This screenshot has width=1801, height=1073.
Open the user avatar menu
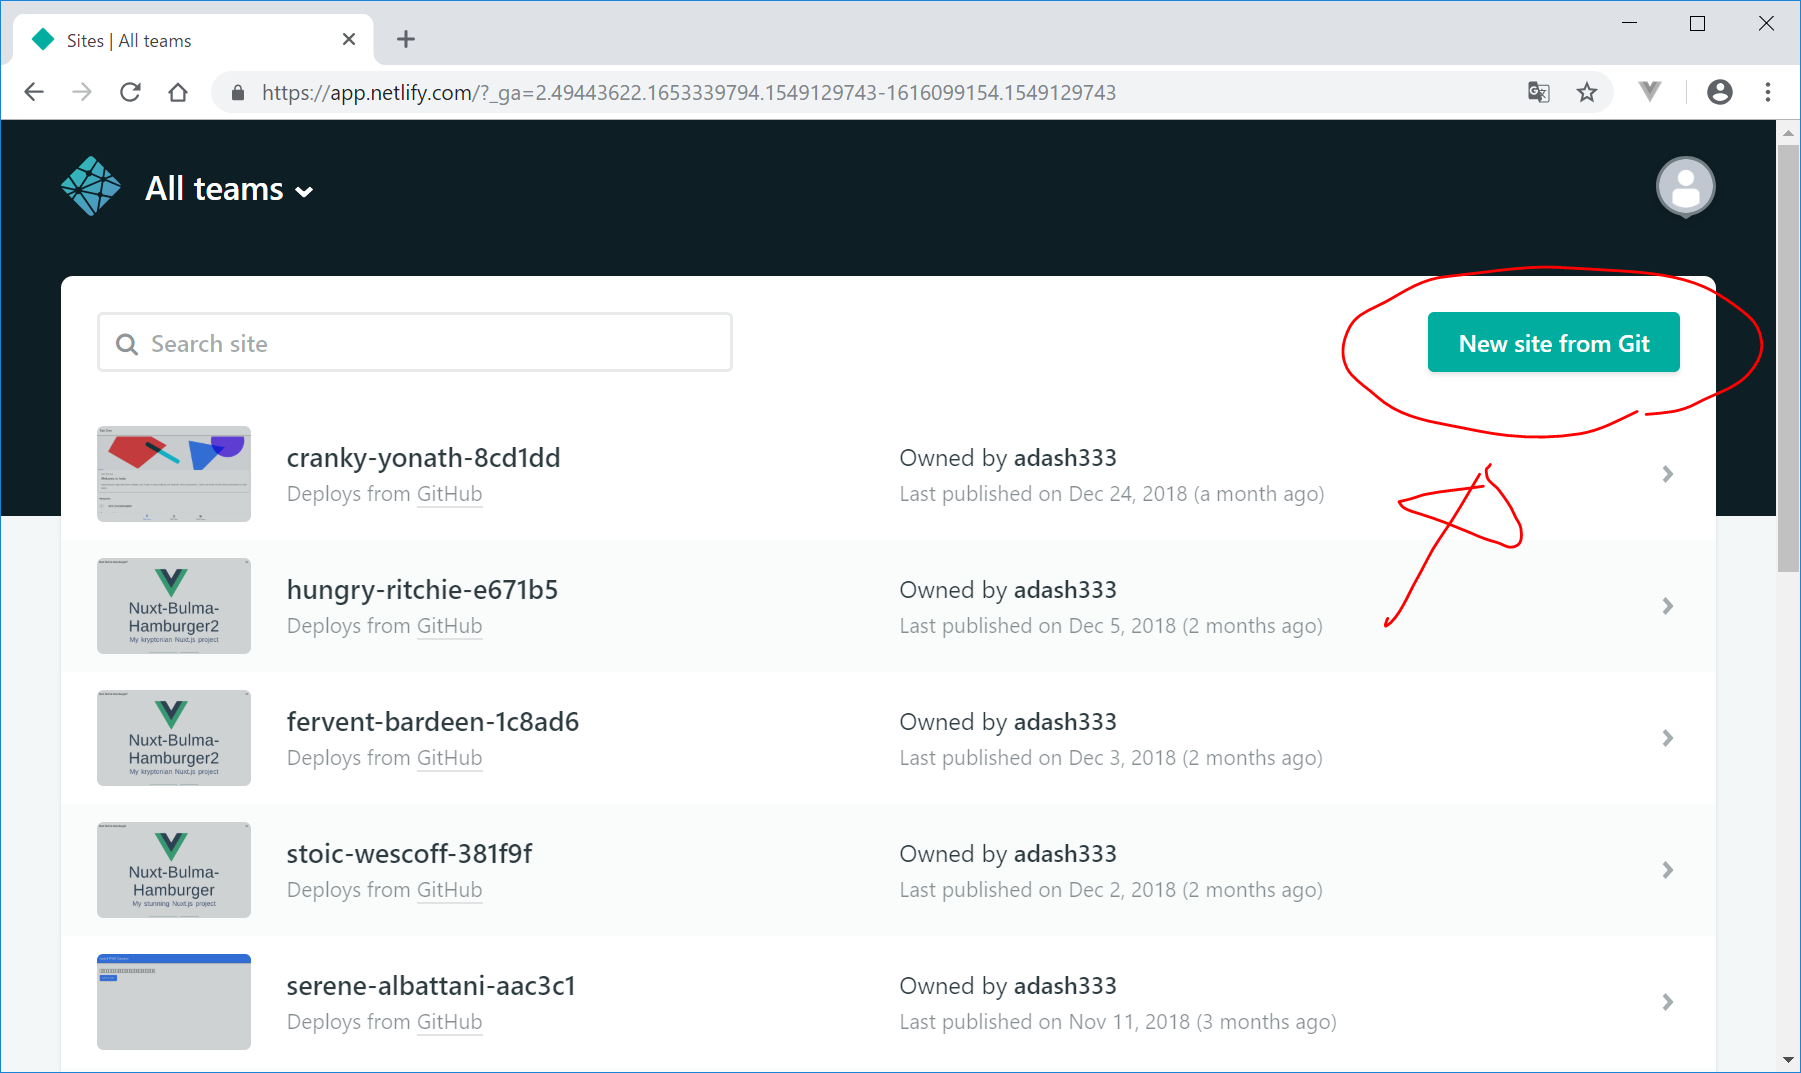(x=1685, y=187)
